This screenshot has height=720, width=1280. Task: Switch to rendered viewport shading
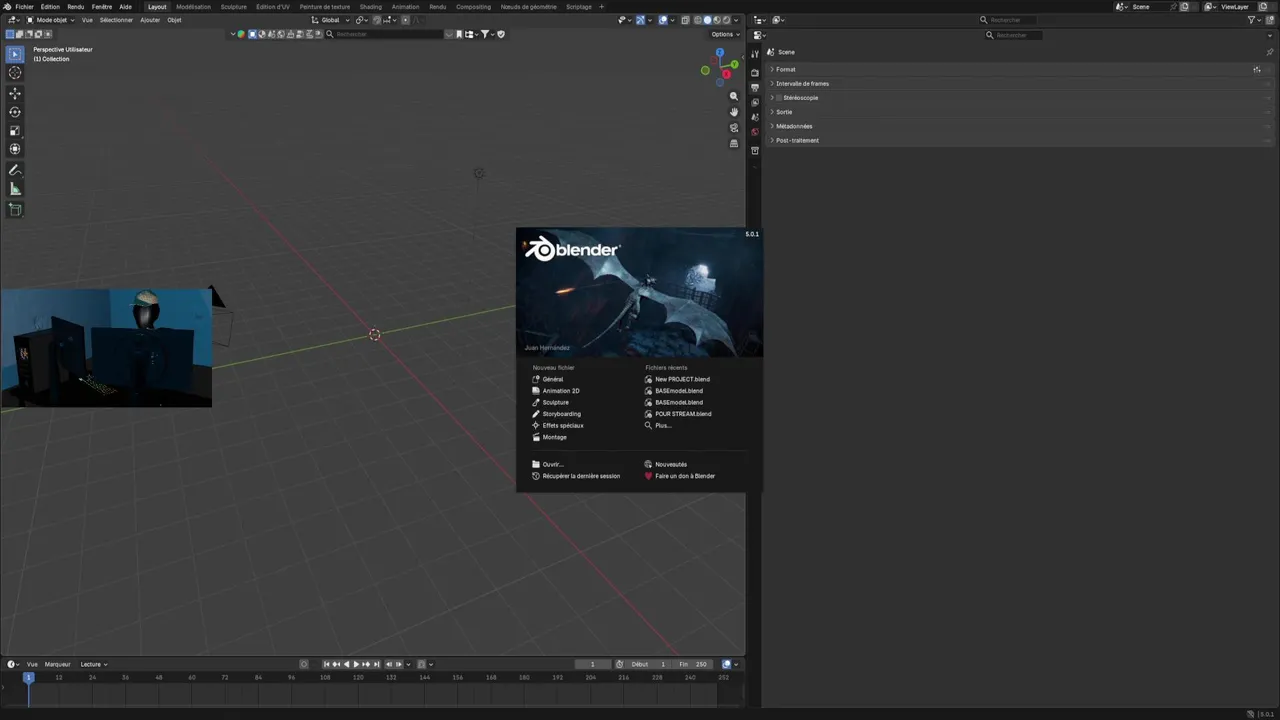727,20
